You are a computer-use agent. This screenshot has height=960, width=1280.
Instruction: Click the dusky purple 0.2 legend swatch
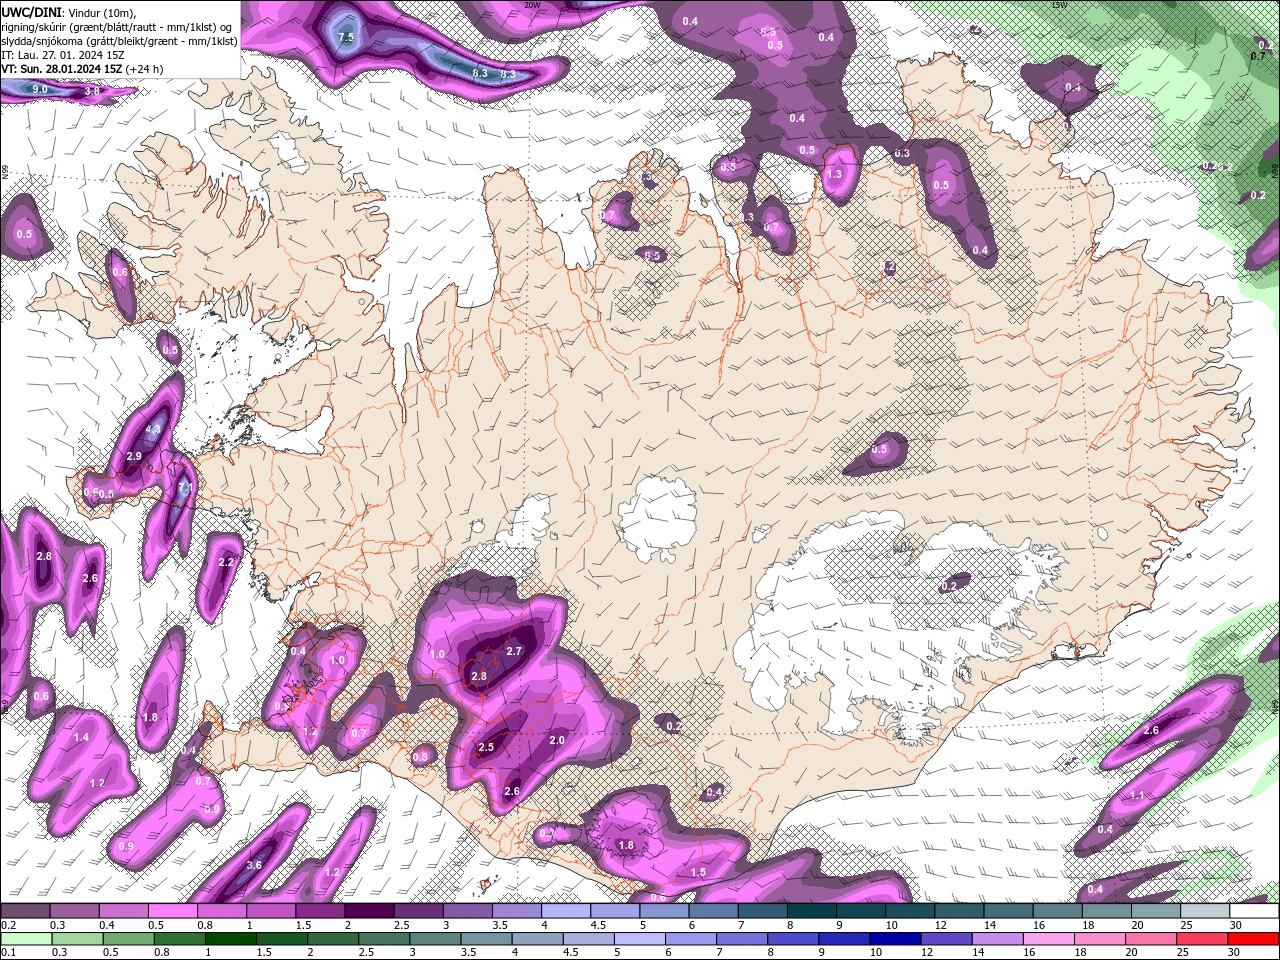(x=25, y=911)
